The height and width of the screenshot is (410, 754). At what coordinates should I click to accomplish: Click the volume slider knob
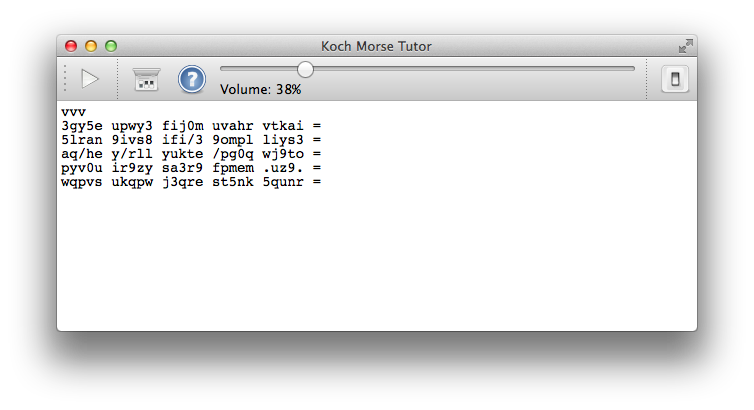305,69
